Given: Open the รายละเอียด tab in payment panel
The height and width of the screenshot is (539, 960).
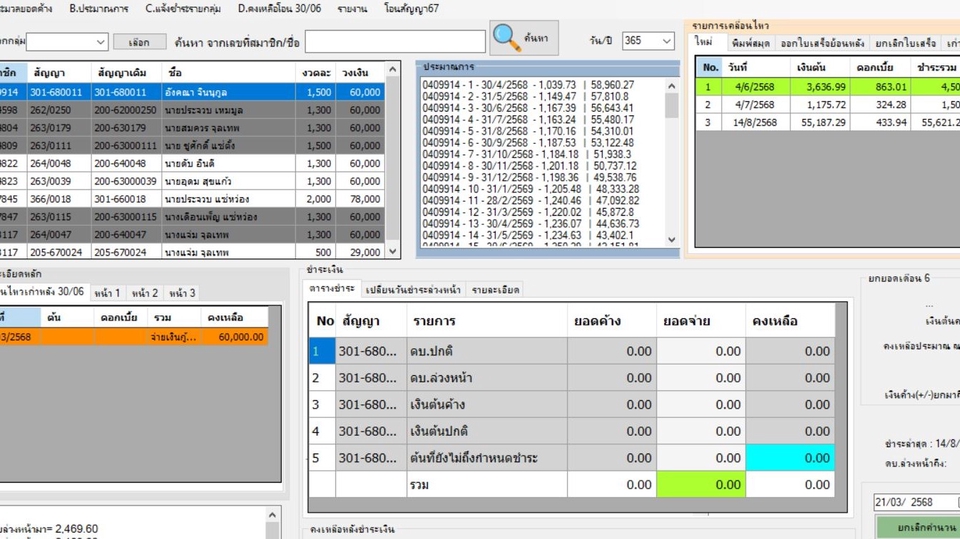Looking at the screenshot, I should coord(495,289).
